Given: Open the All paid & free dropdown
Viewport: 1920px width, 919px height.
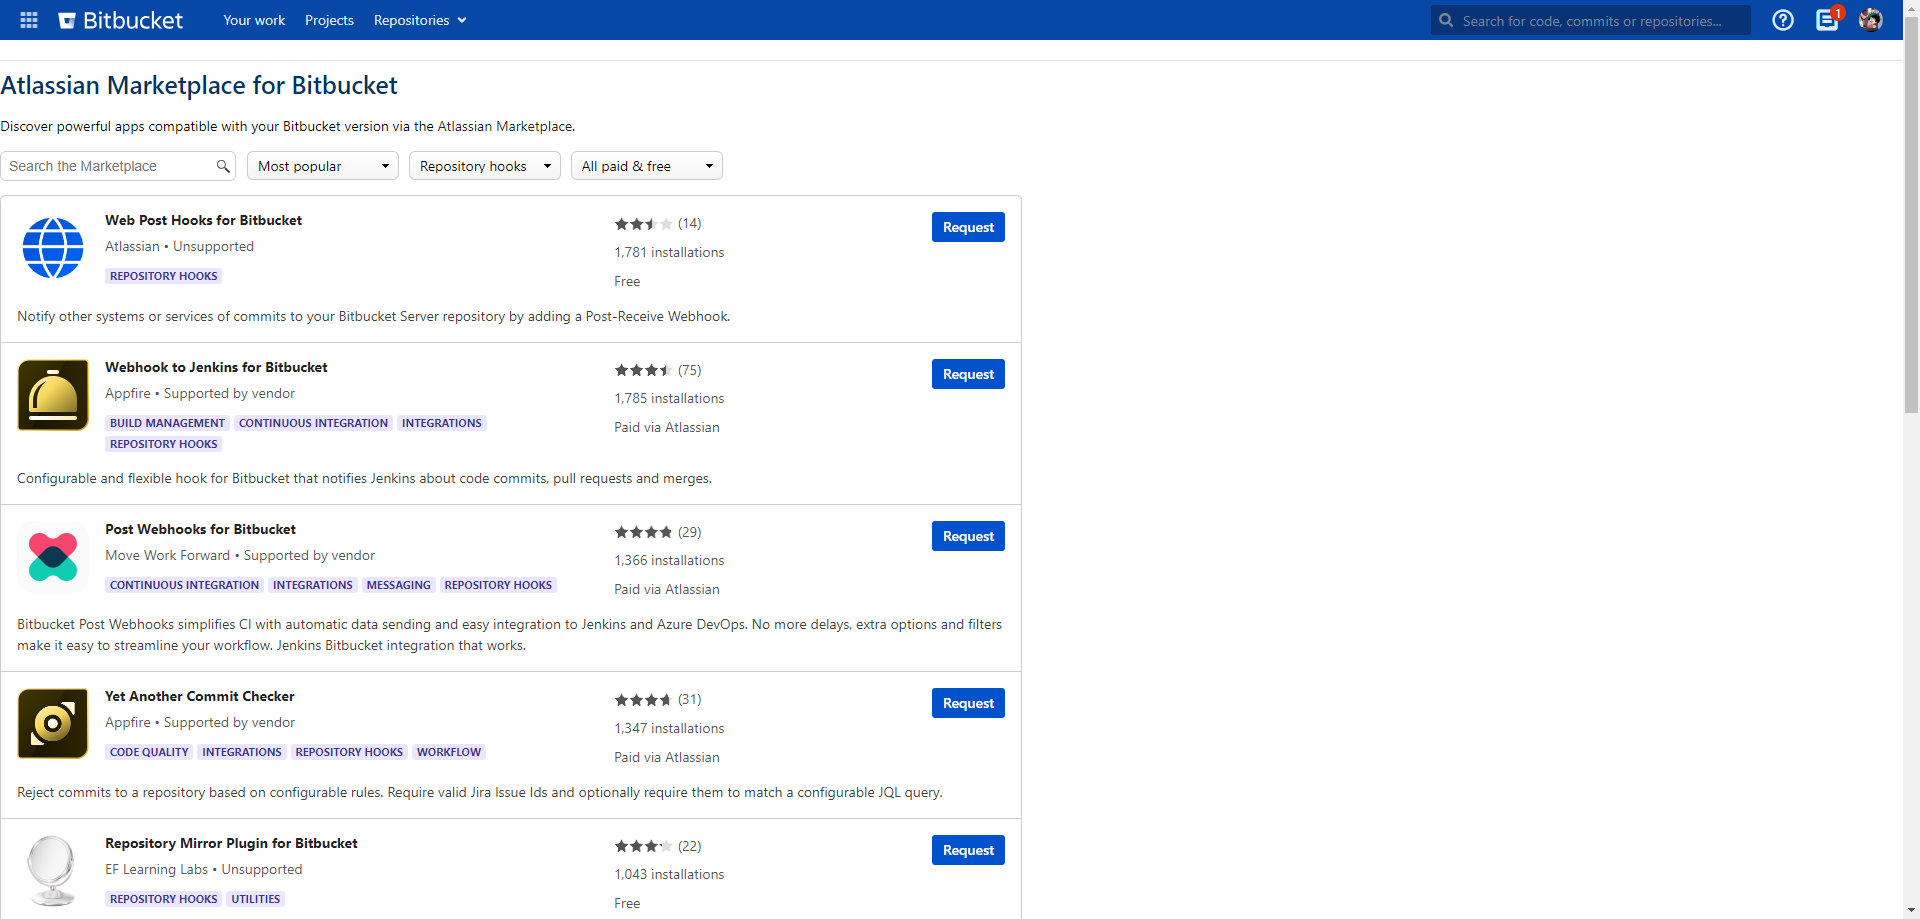Looking at the screenshot, I should tap(647, 166).
